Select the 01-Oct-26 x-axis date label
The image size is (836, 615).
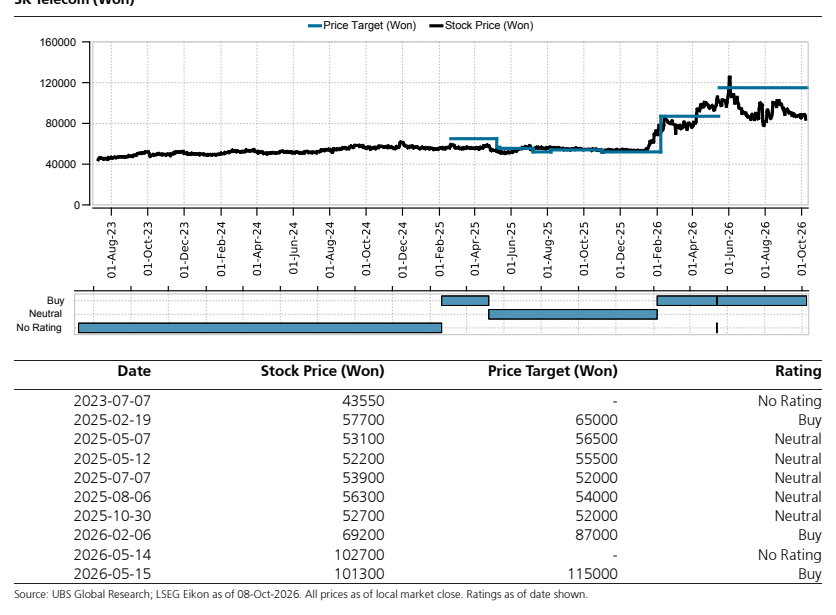pyautogui.click(x=802, y=249)
